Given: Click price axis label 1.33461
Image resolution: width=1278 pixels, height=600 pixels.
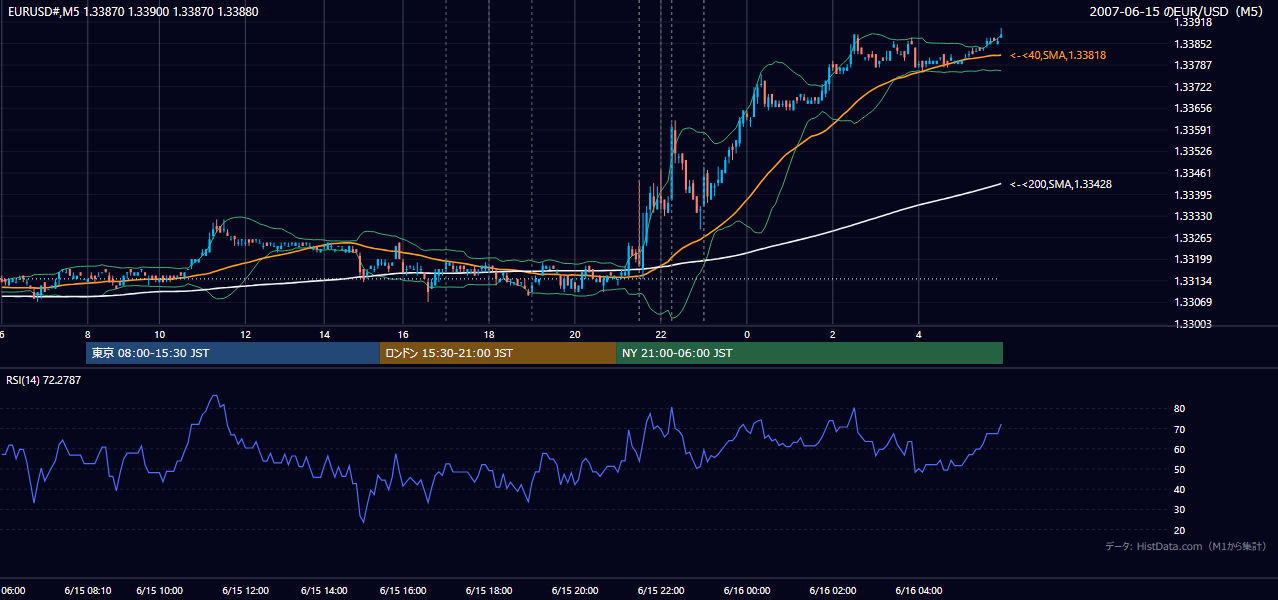Looking at the screenshot, I should (1192, 173).
